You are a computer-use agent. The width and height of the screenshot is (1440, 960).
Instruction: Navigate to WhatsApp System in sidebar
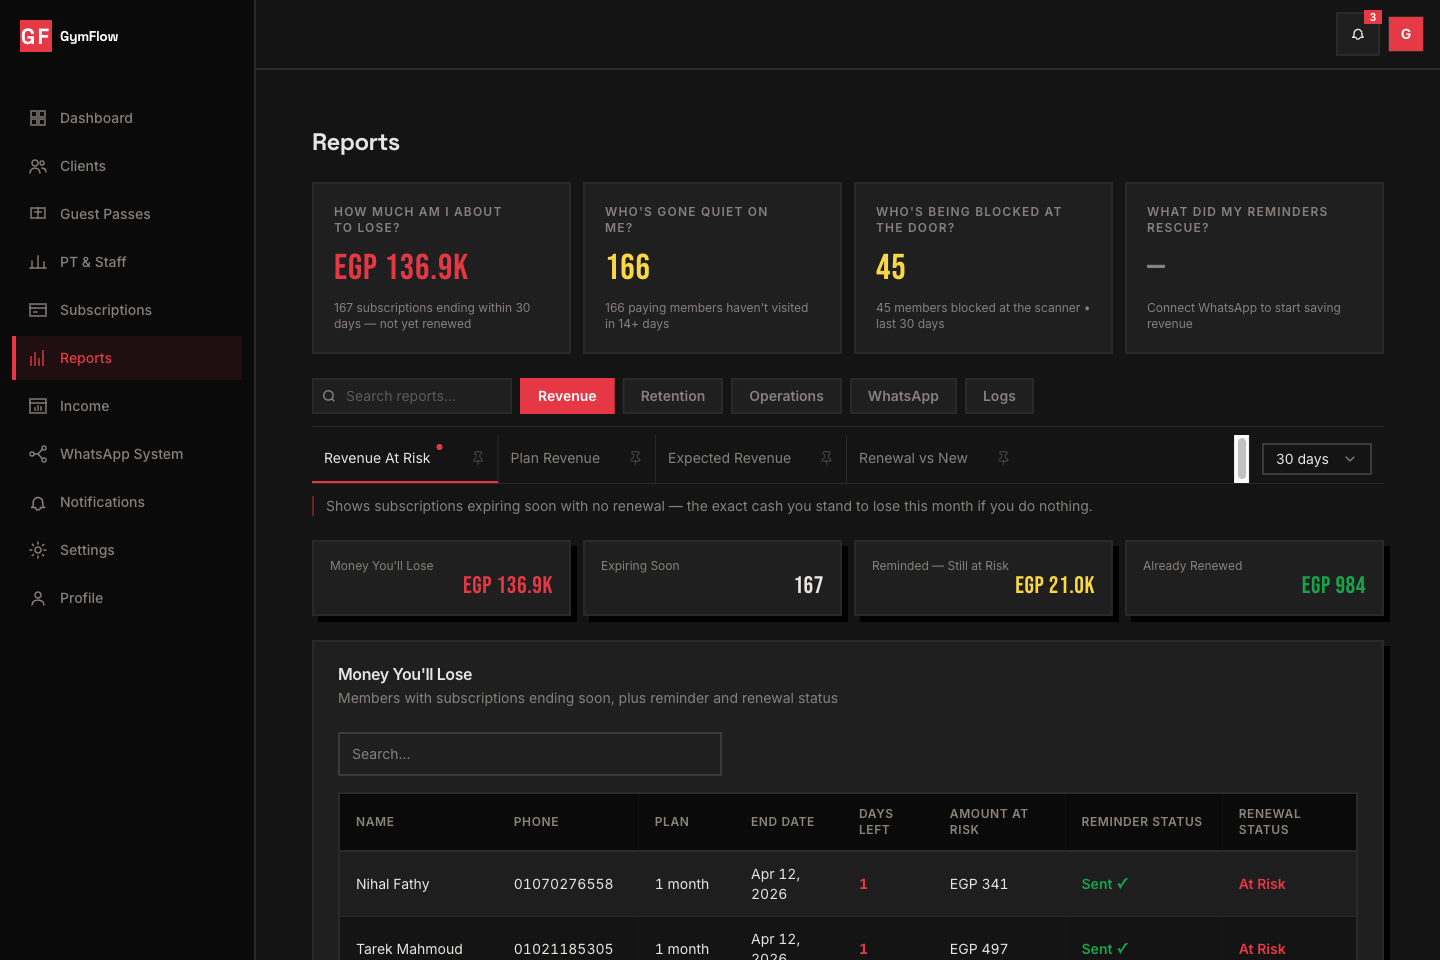121,454
